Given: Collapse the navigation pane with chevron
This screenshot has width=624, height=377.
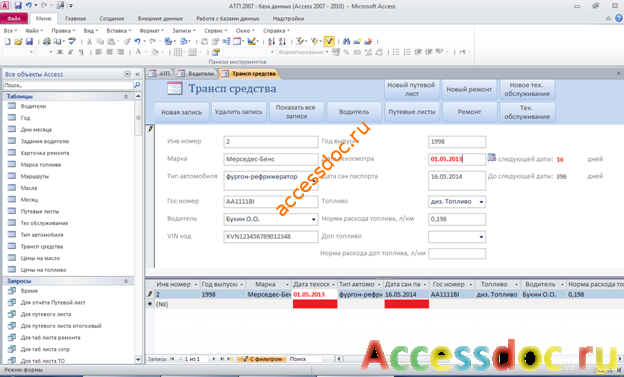Looking at the screenshot, I should pos(138,74).
